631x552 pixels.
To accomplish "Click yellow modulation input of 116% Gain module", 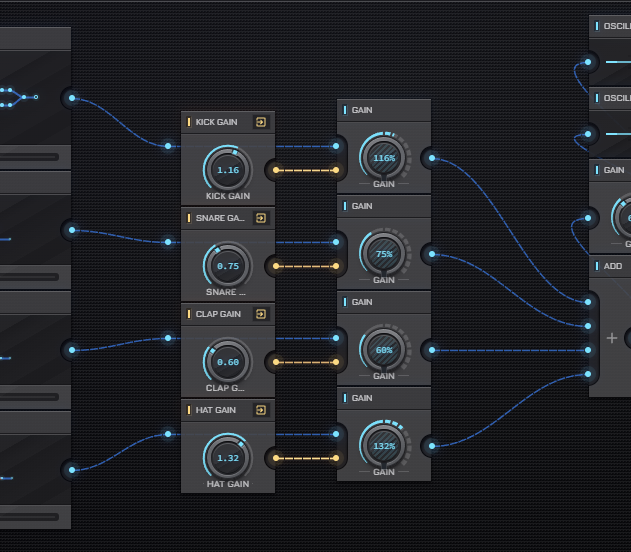I will tap(336, 170).
